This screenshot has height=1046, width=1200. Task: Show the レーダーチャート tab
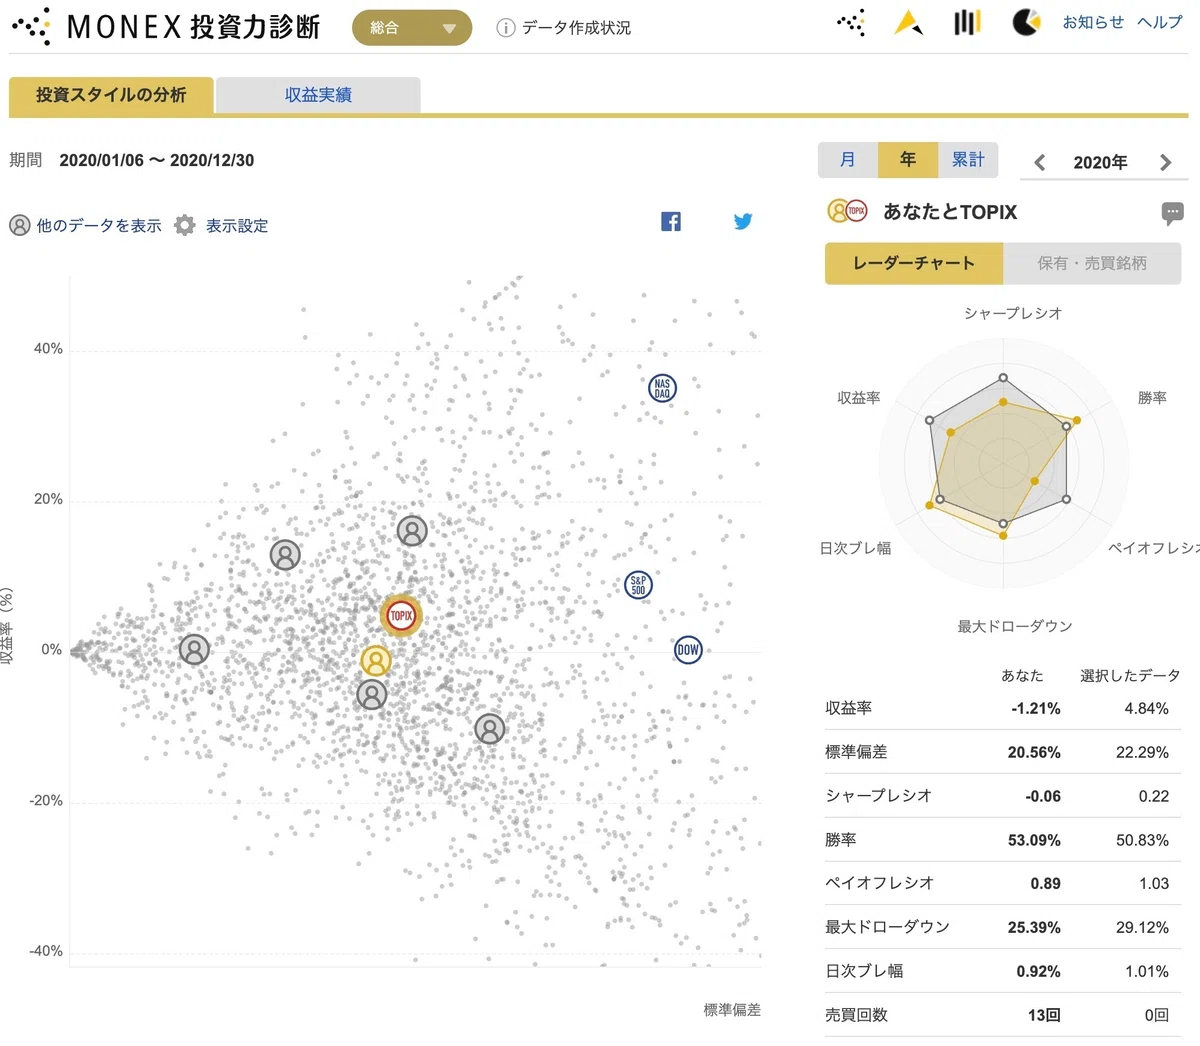coord(914,263)
